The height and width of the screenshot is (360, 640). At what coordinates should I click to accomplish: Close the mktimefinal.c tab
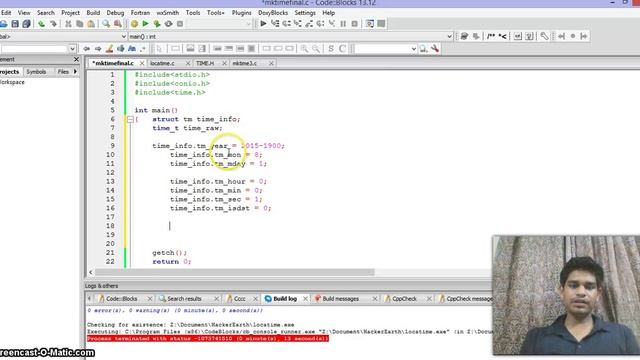tap(142, 63)
